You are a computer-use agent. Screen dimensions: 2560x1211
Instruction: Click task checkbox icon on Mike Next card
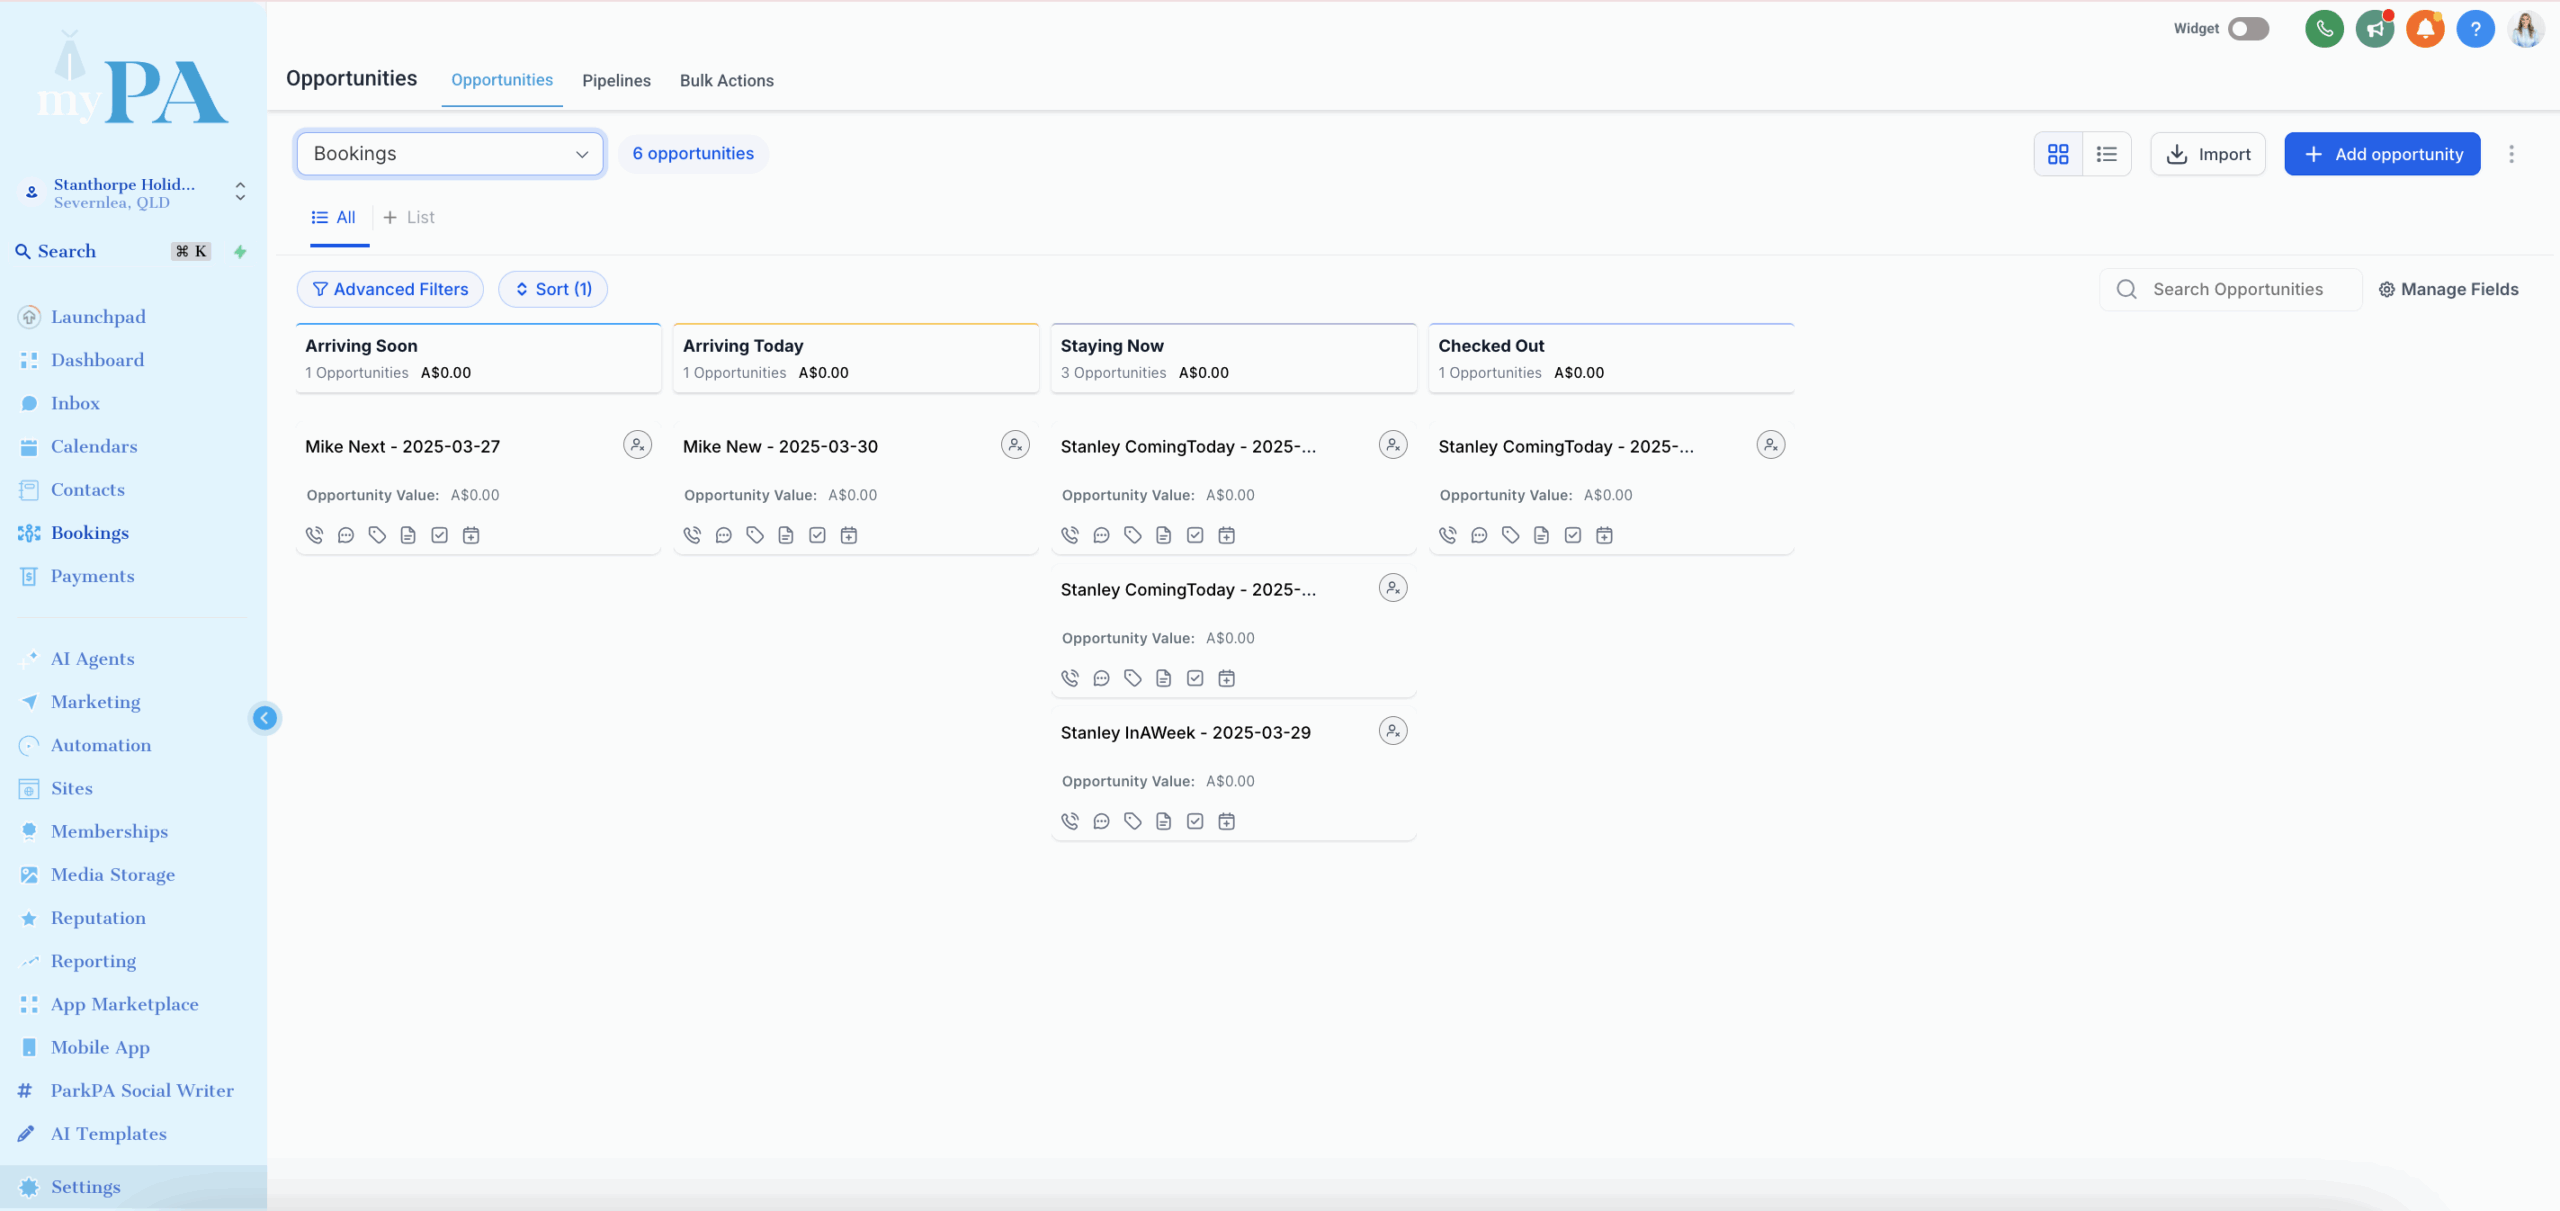pos(439,535)
